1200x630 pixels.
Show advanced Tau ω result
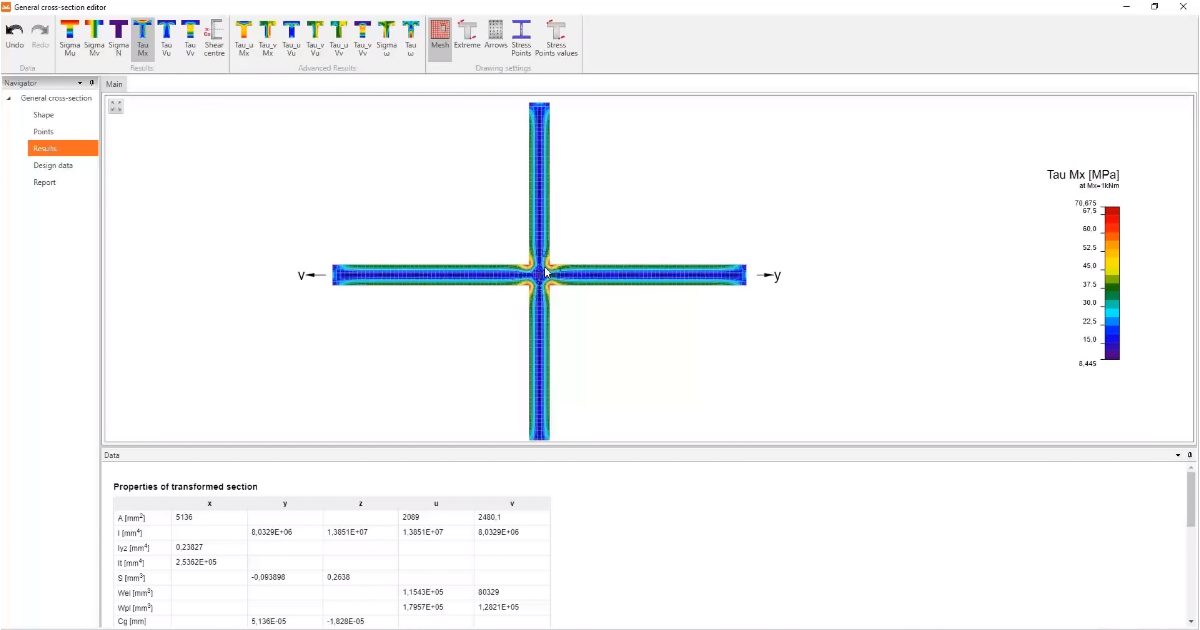point(410,38)
